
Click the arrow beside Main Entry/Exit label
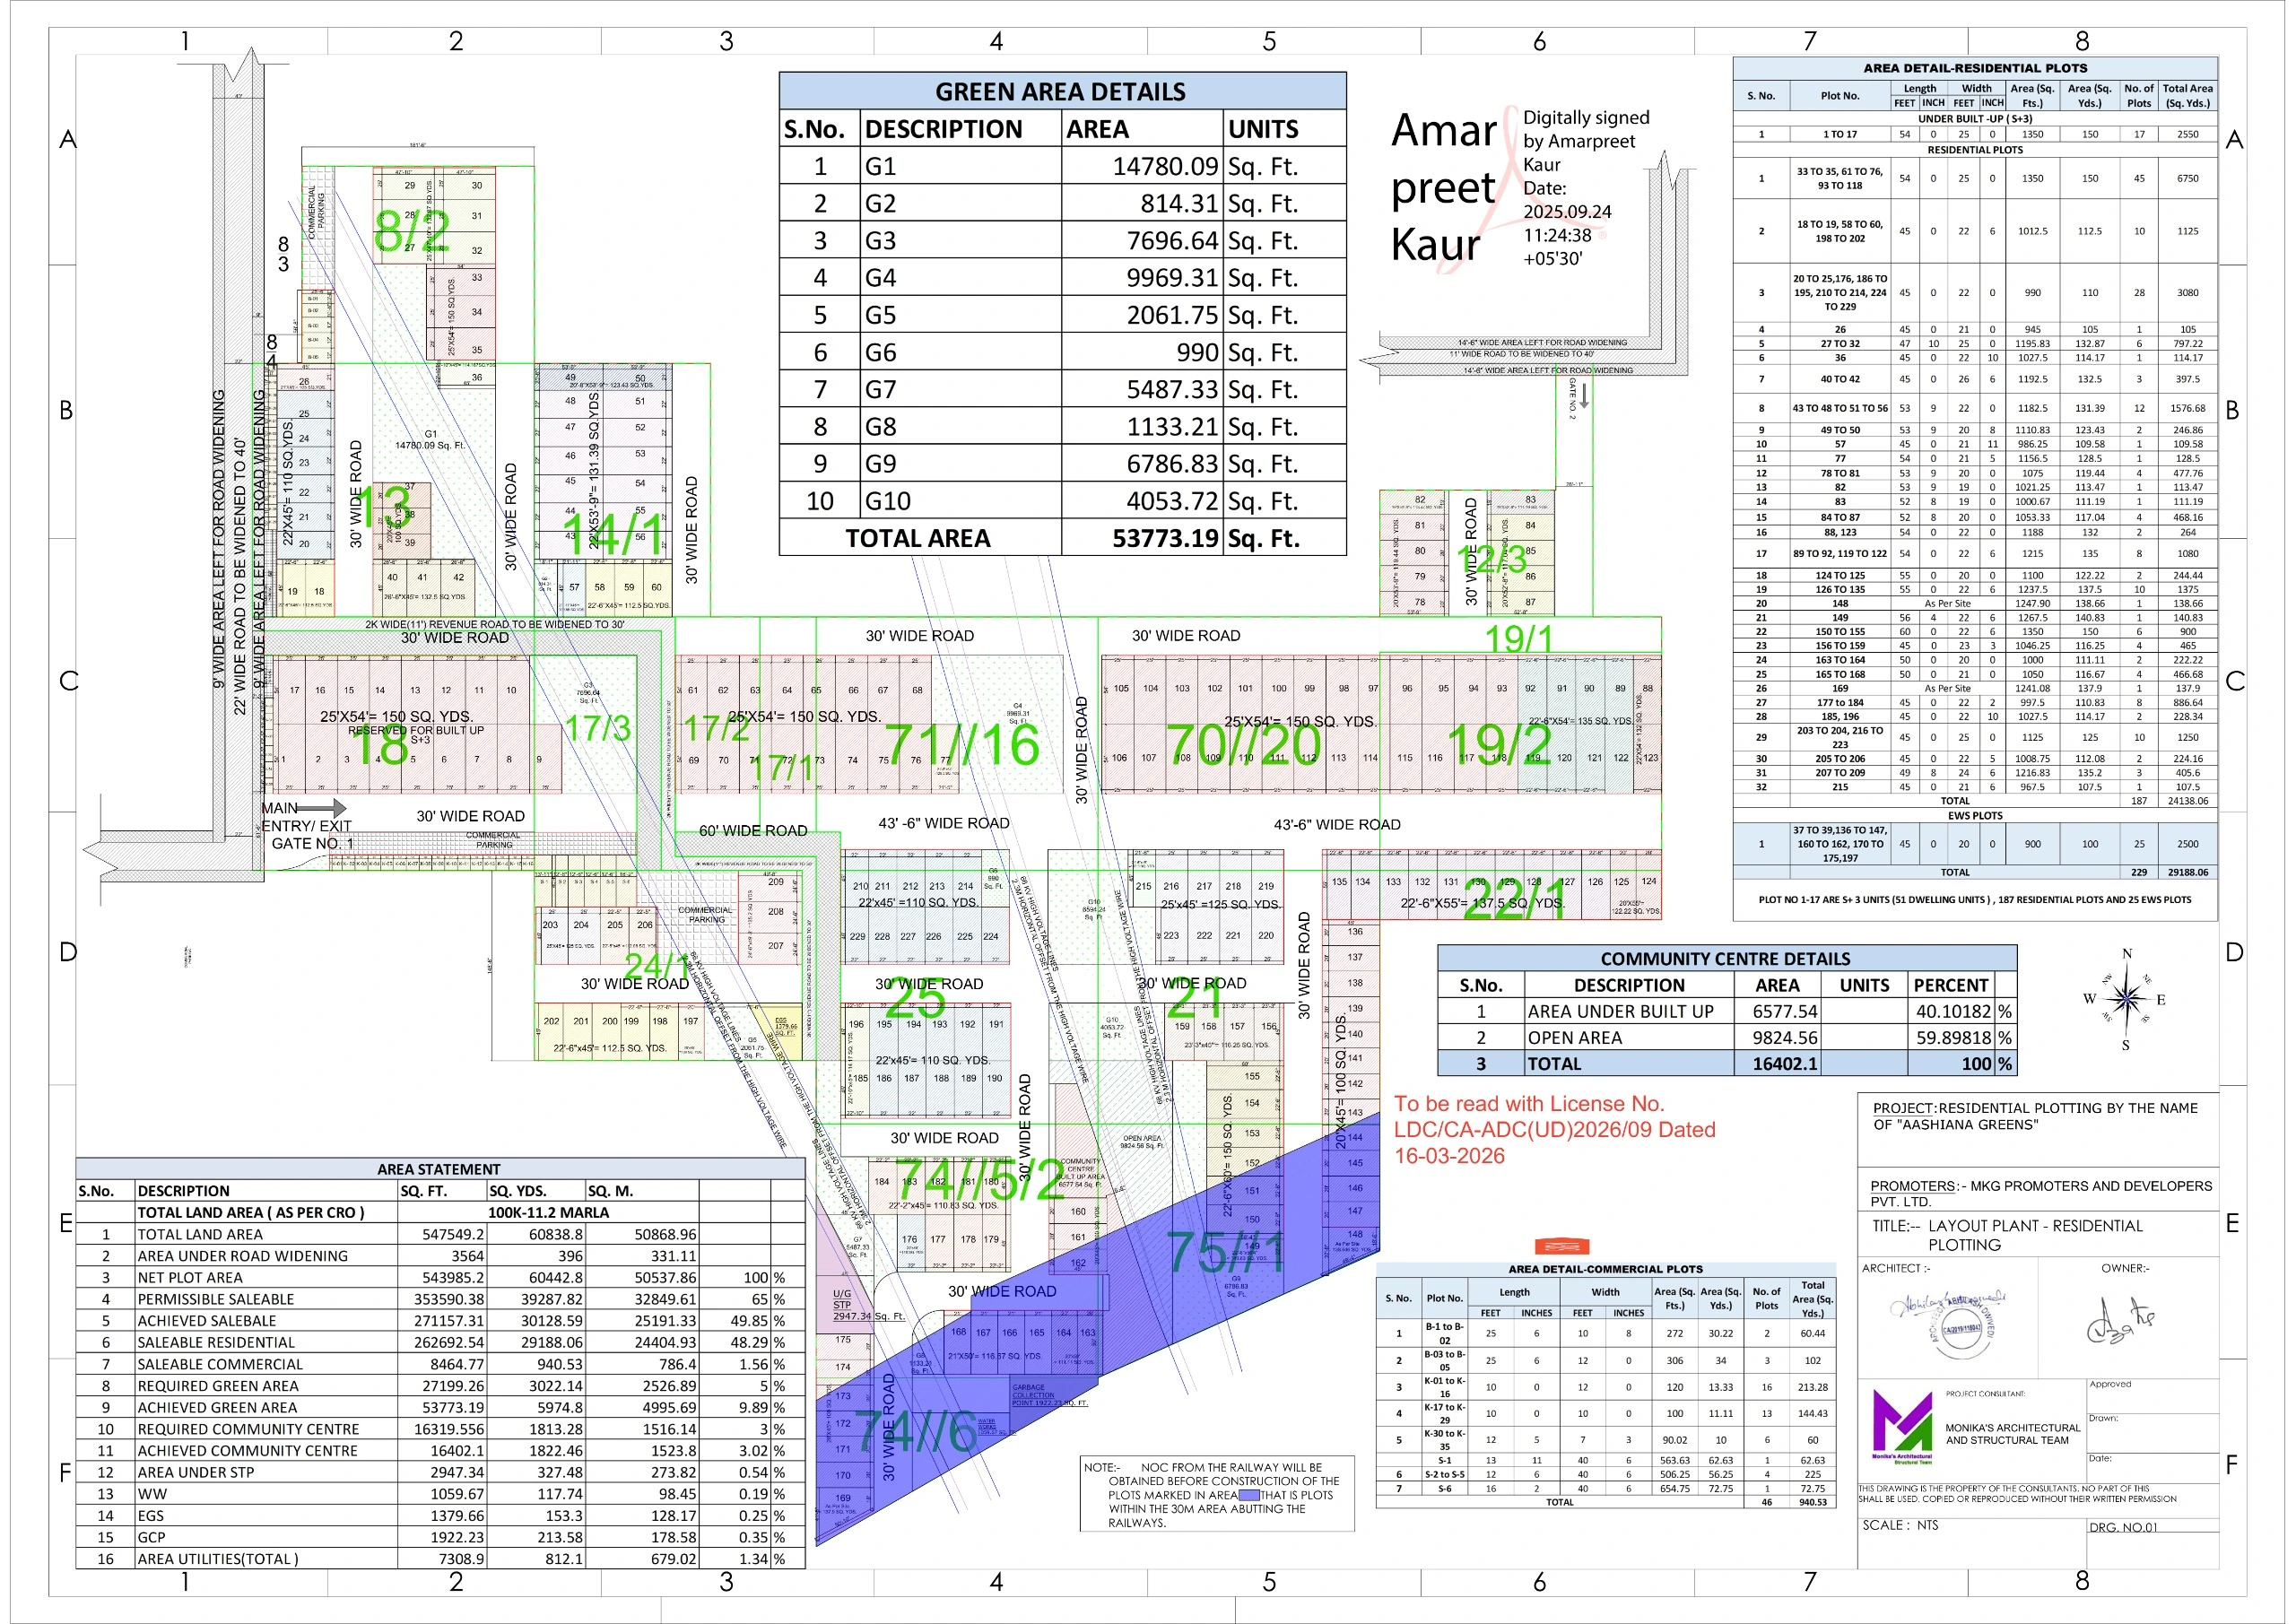(x=322, y=807)
